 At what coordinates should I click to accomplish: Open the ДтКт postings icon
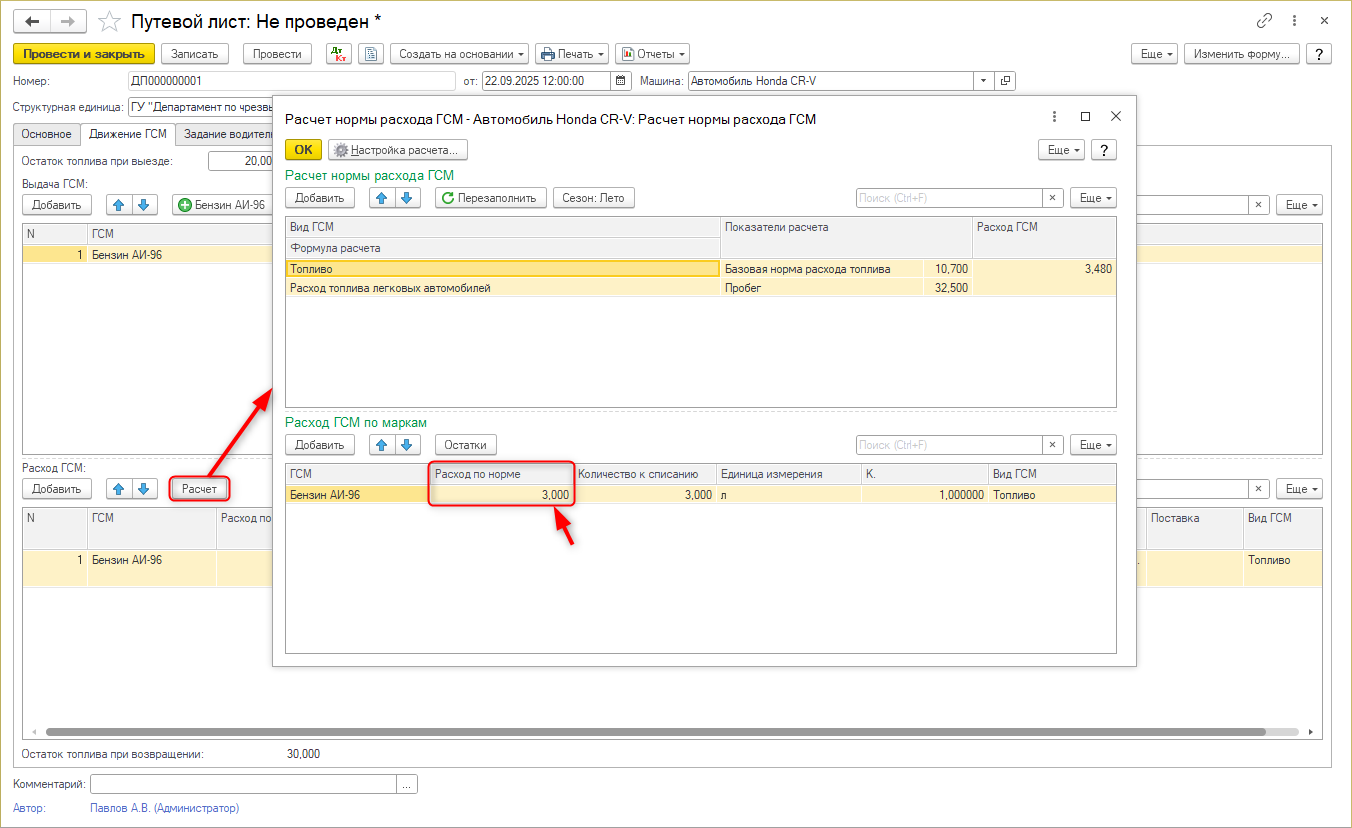[339, 54]
